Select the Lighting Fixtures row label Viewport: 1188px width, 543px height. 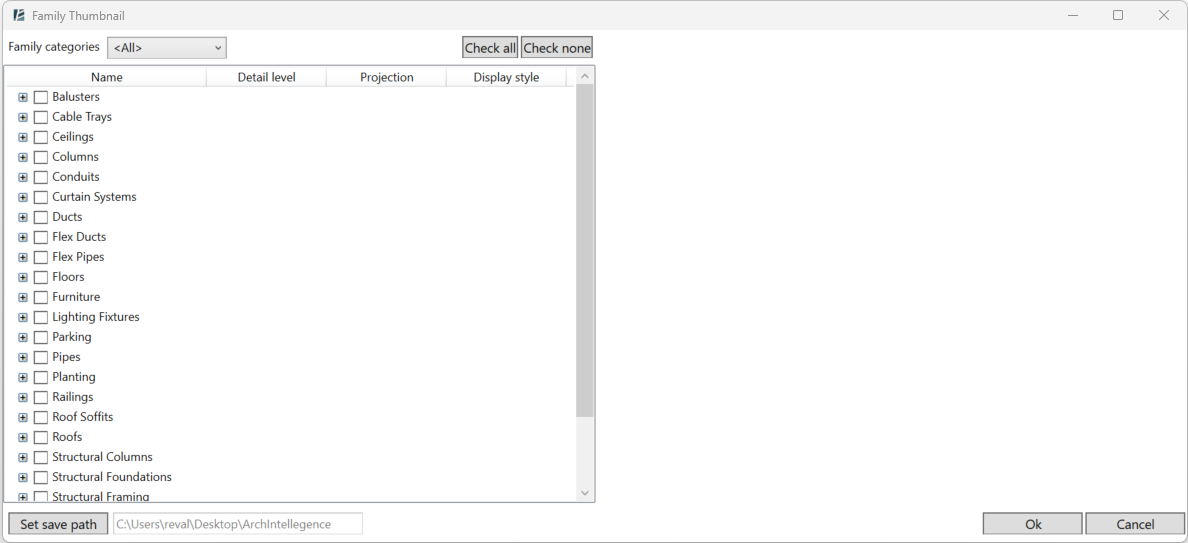click(x=95, y=317)
